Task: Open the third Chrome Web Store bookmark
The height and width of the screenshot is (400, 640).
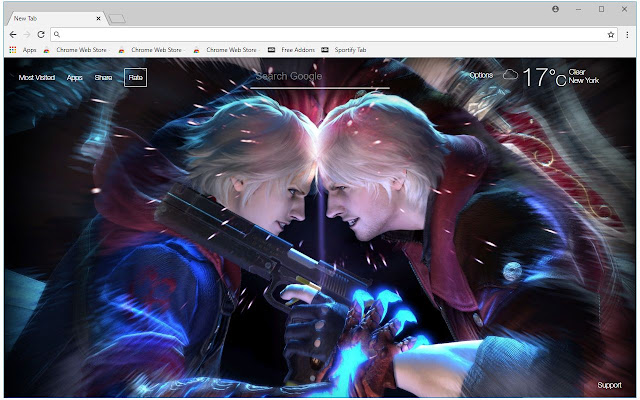Action: 225,50
